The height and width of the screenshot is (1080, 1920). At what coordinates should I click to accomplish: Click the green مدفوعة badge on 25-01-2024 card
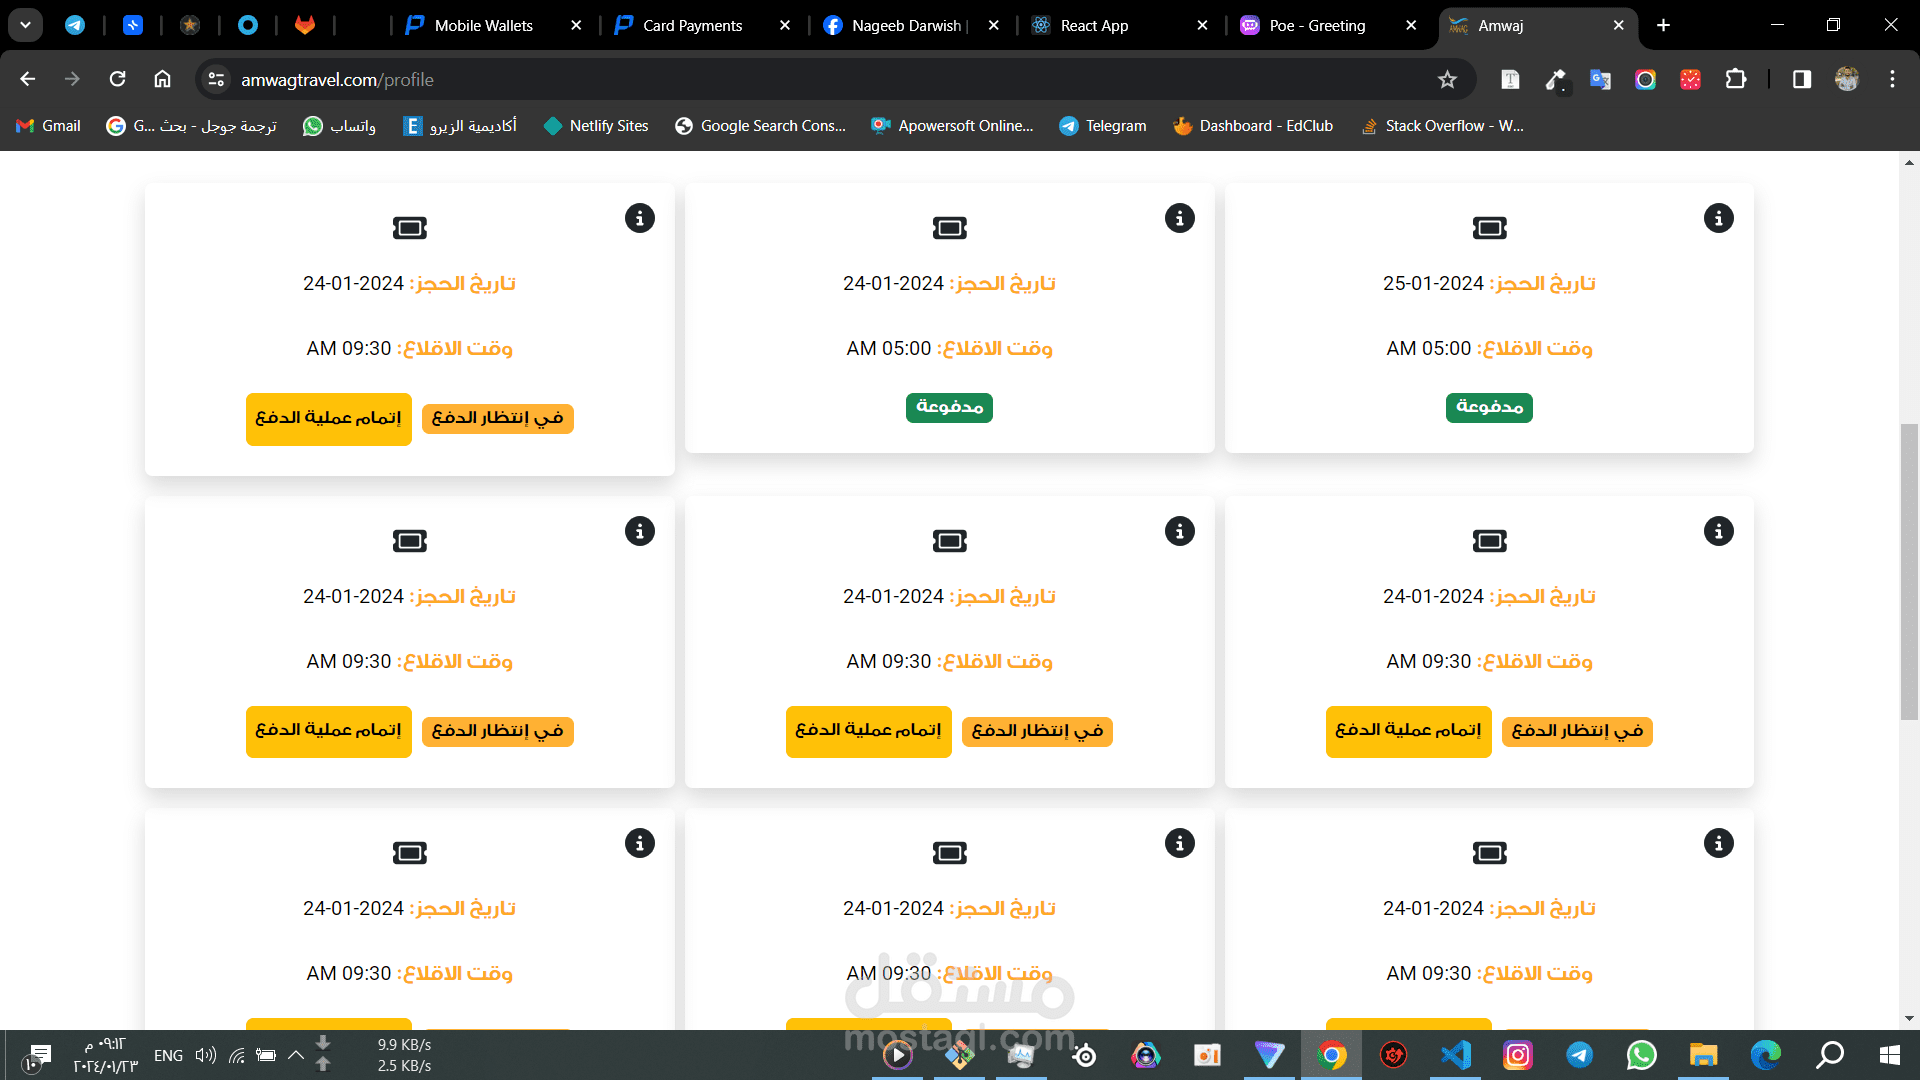(1488, 407)
